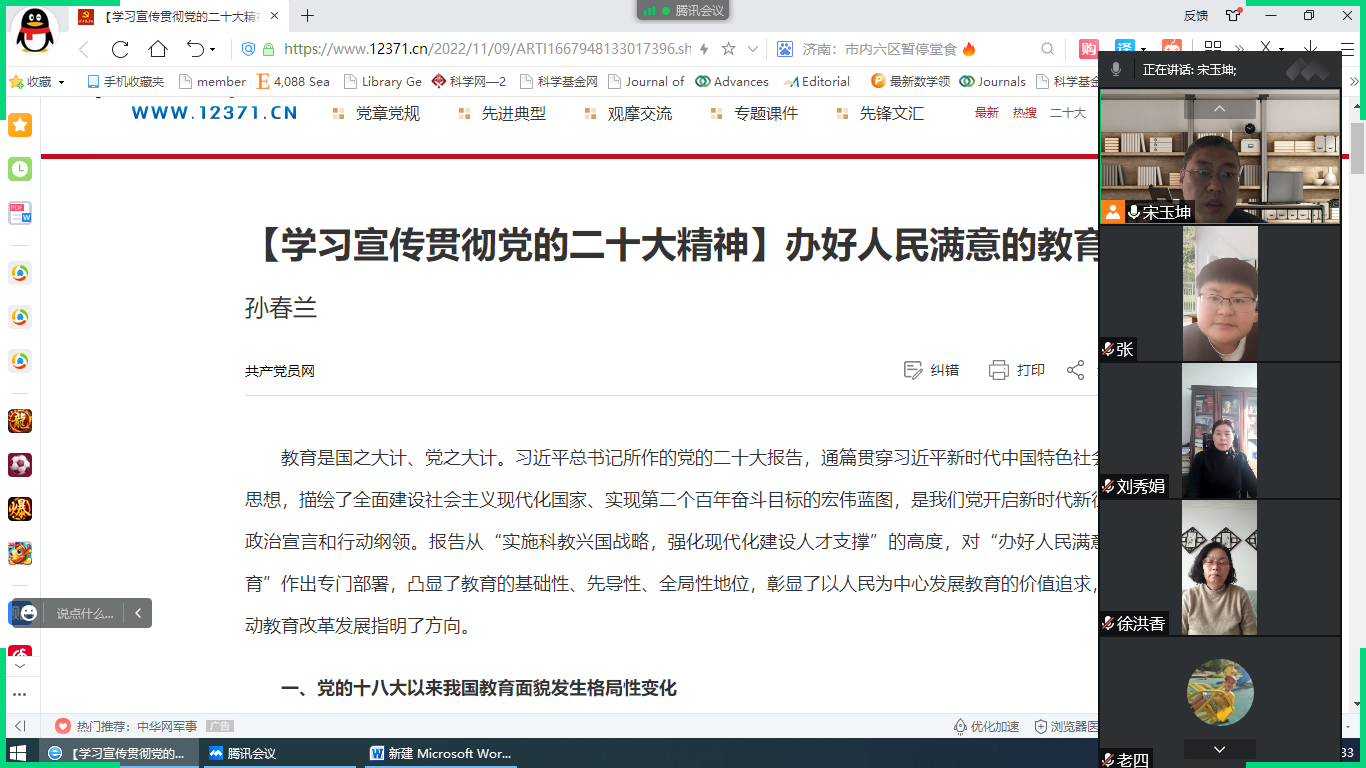Bookmark this page with the star icon

[x=728, y=49]
